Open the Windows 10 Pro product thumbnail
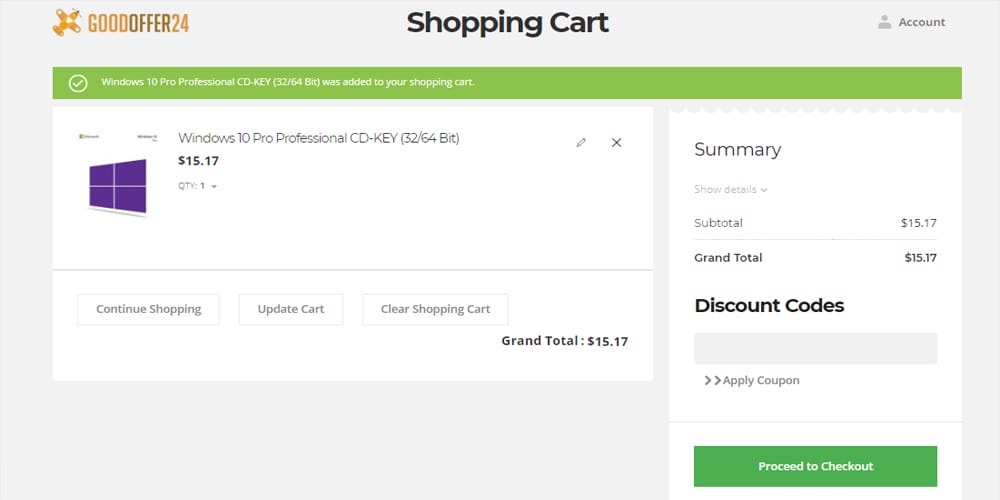The height and width of the screenshot is (500, 1000). tap(117, 172)
